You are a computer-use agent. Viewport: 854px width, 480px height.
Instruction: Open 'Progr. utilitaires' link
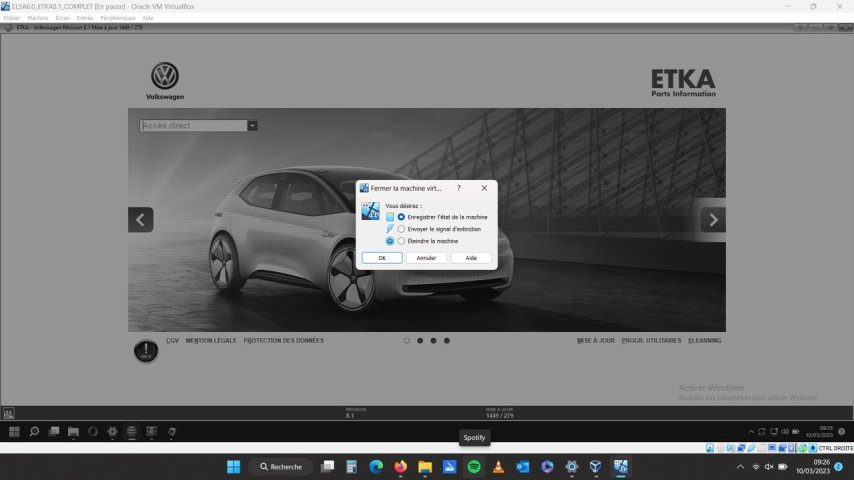[651, 341]
